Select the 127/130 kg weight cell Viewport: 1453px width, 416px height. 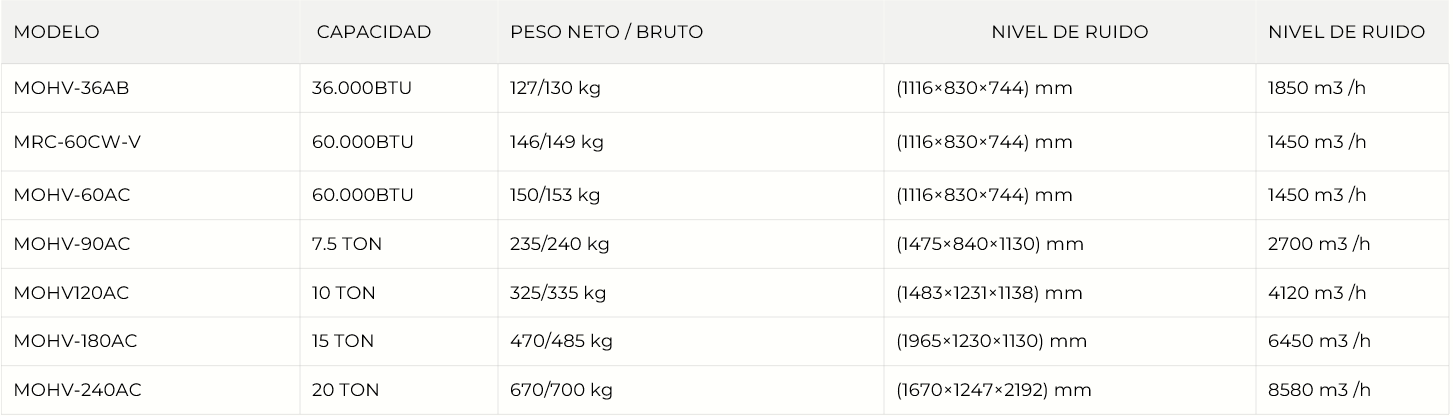[555, 88]
